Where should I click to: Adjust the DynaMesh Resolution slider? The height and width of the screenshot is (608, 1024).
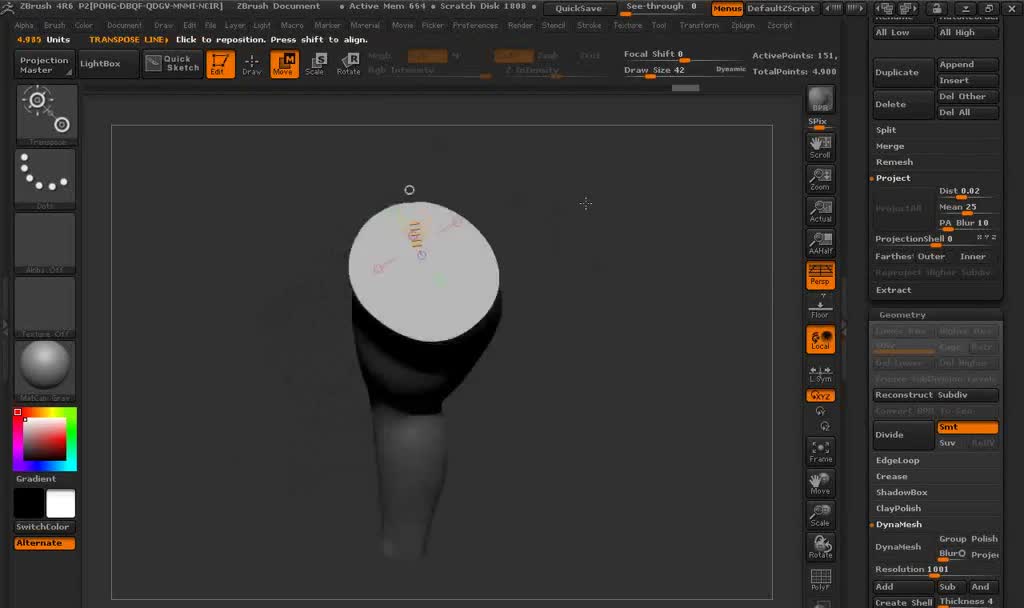(935, 569)
